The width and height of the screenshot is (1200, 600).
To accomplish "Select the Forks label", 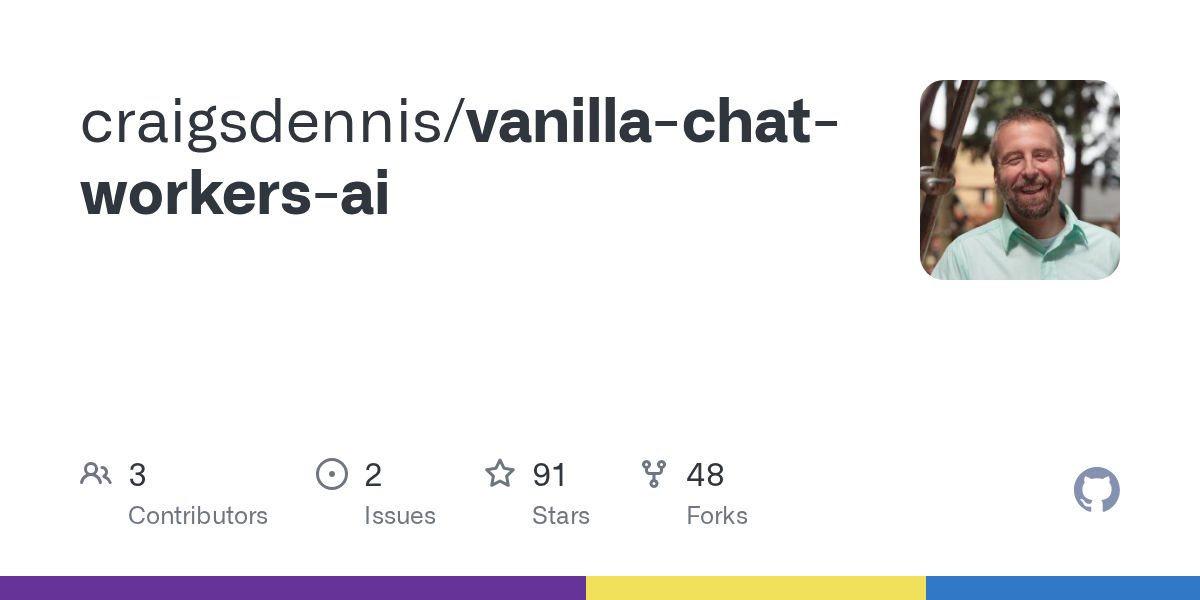I will pos(717,516).
